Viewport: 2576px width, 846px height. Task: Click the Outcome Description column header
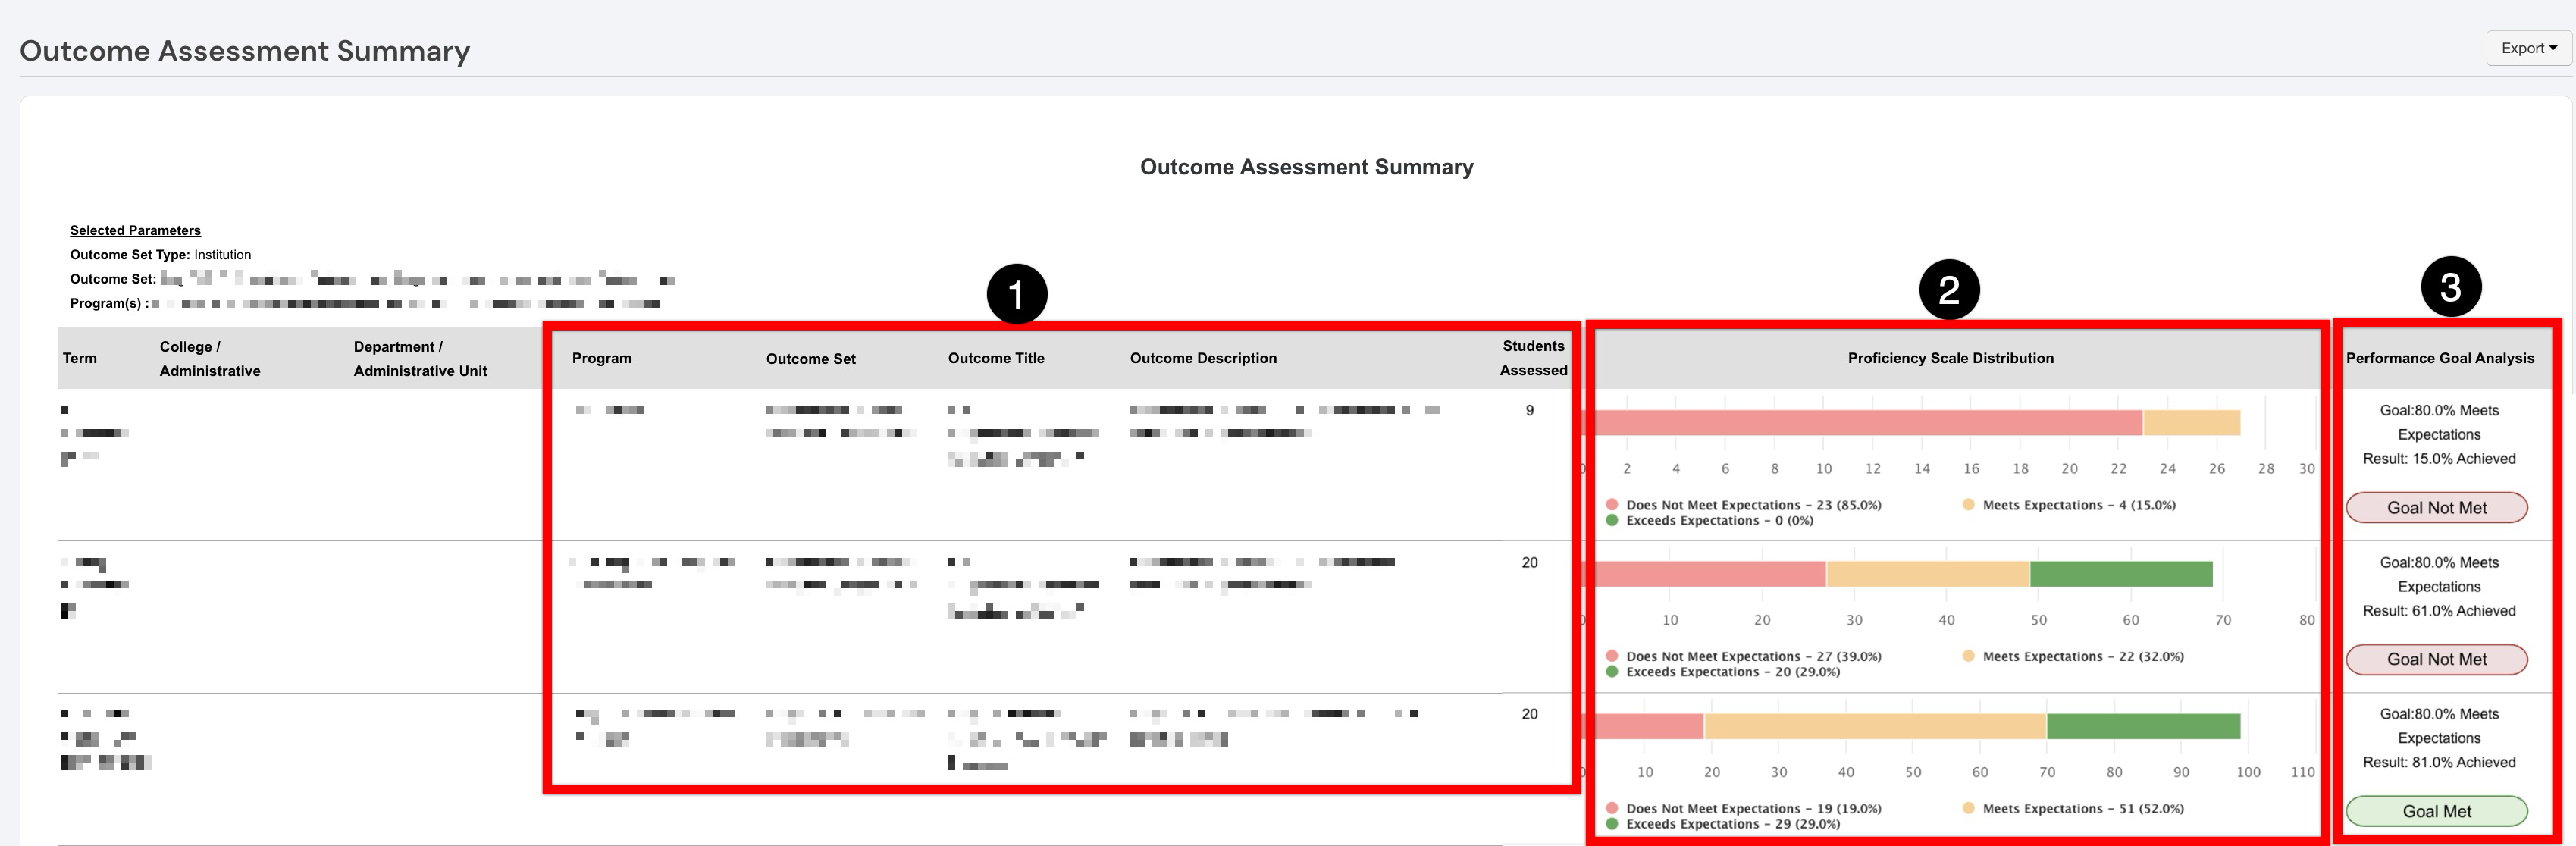(x=1203, y=358)
